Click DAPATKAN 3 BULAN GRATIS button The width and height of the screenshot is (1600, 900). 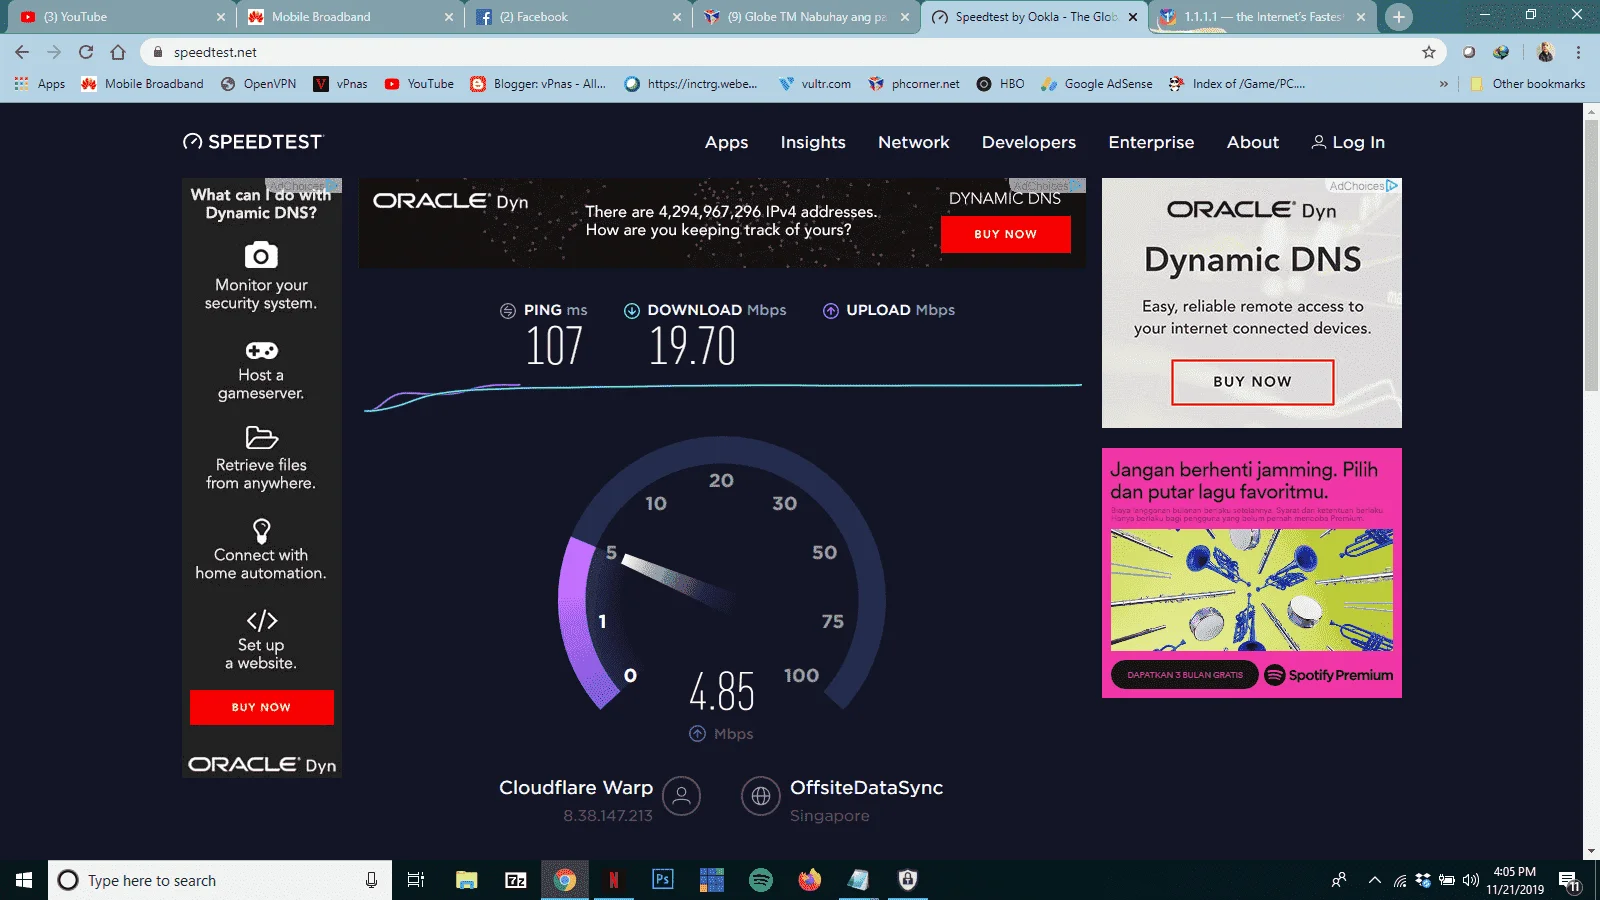(1185, 675)
